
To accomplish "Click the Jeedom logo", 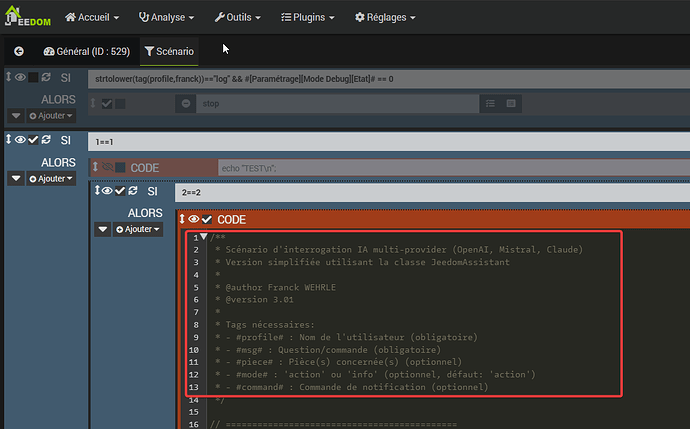I will 28,18.
